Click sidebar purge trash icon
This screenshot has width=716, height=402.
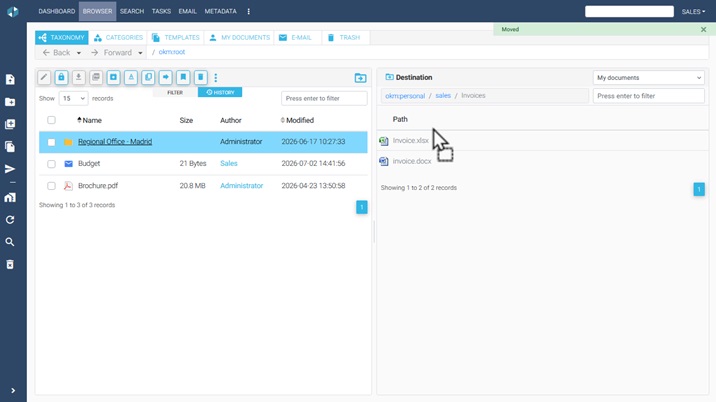[10, 264]
